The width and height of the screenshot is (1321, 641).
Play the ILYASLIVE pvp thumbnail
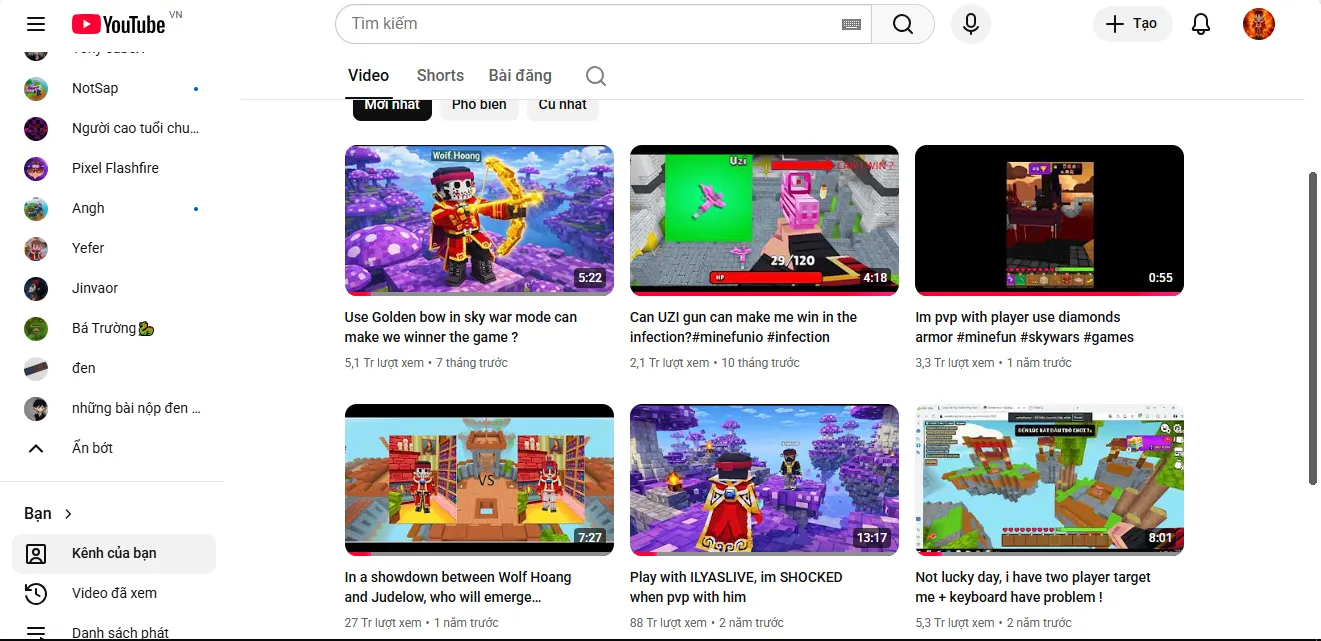pyautogui.click(x=764, y=479)
